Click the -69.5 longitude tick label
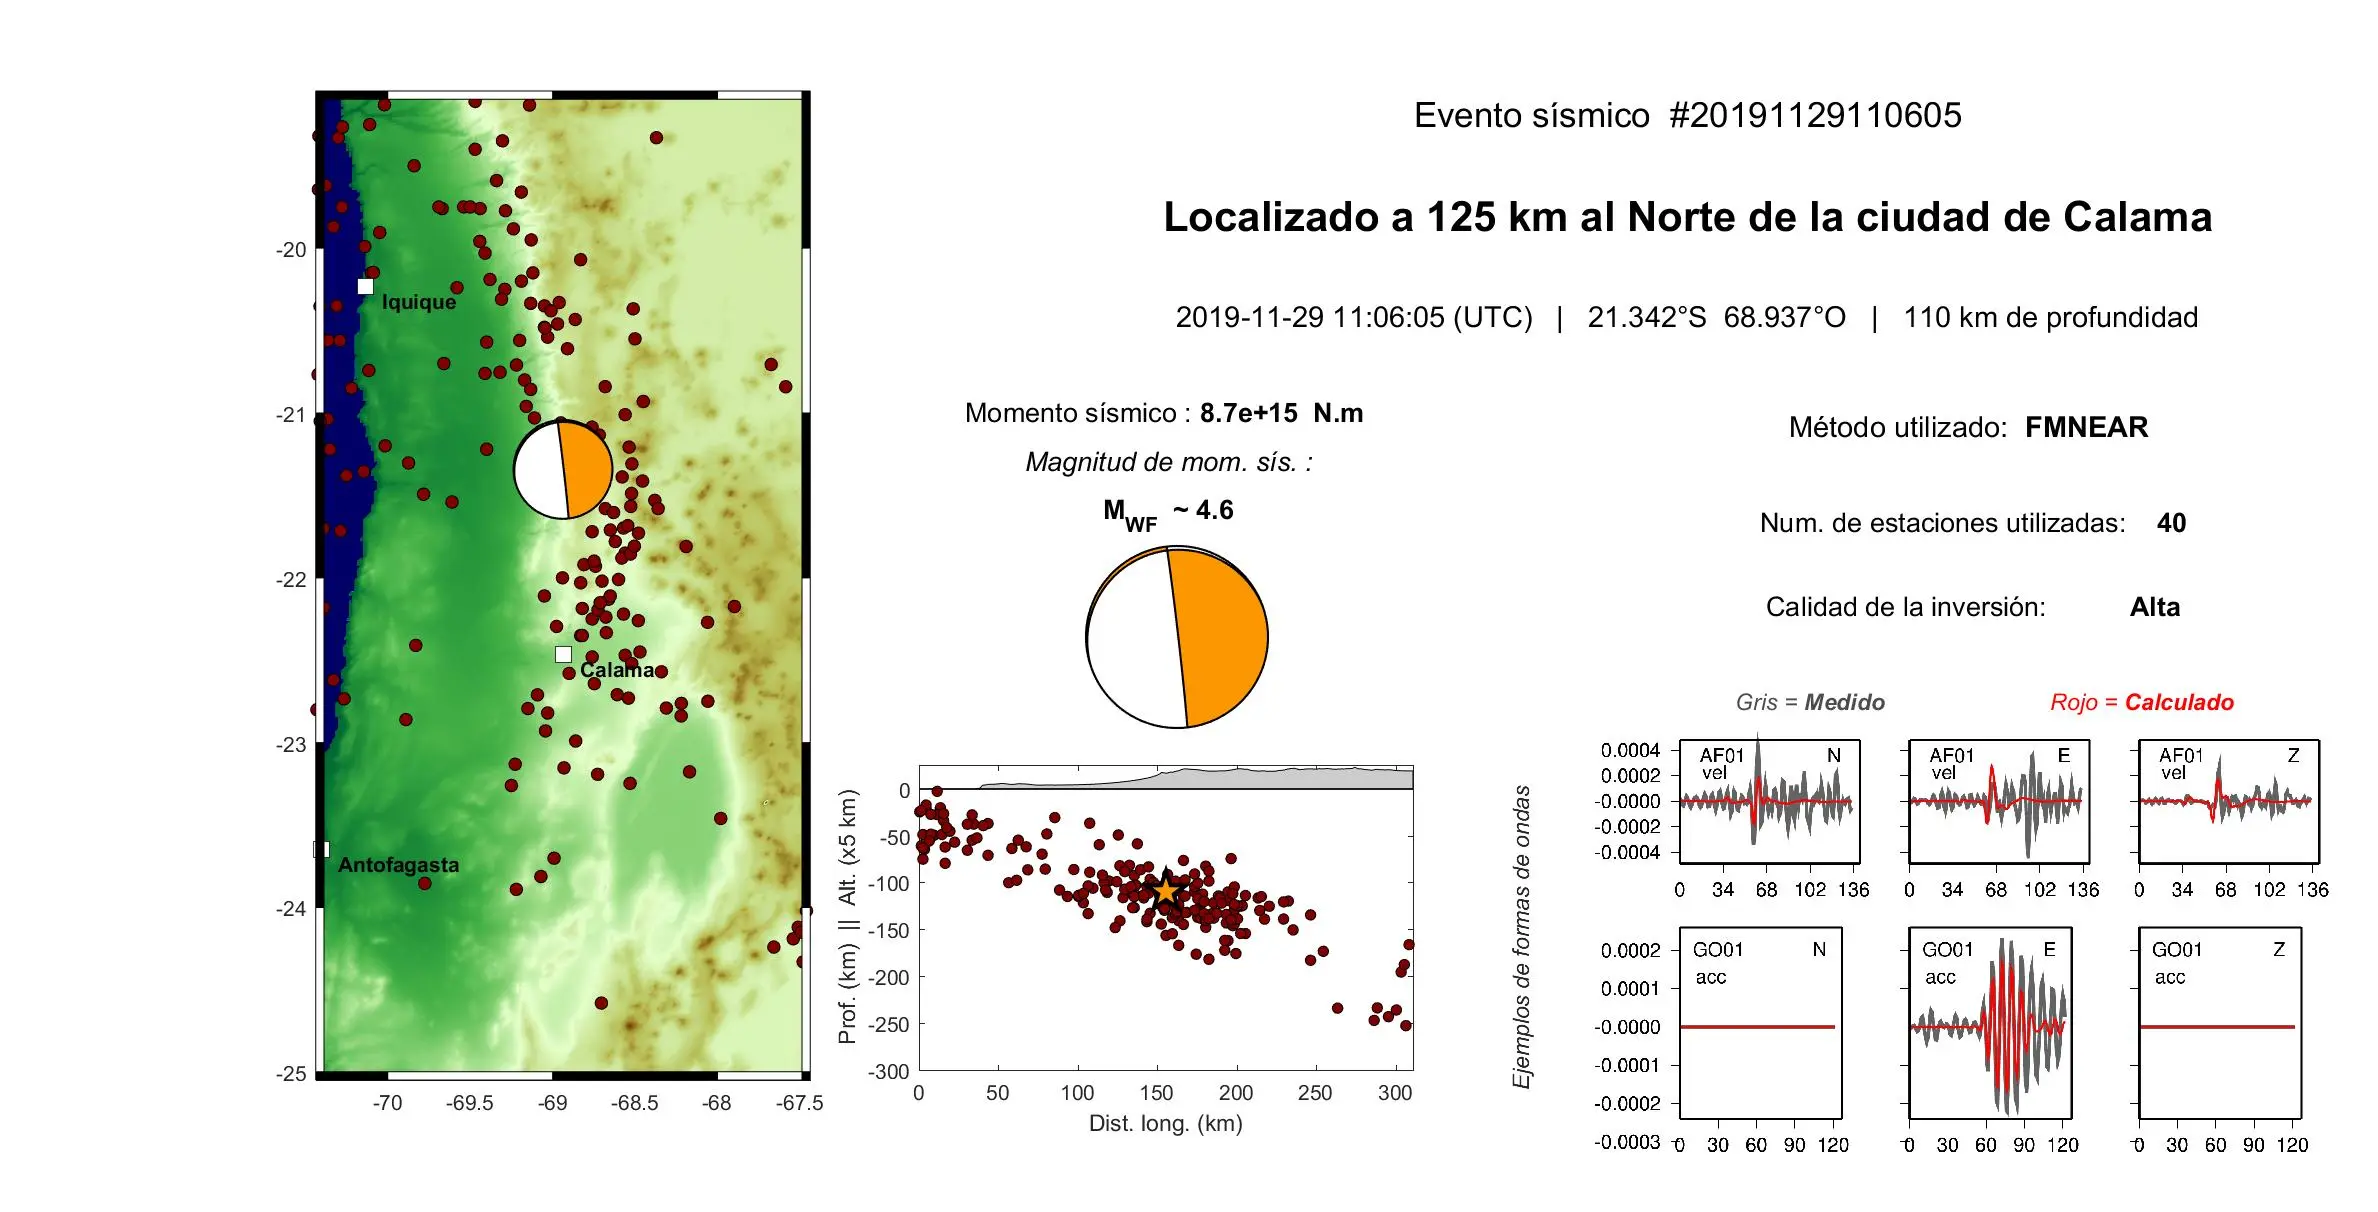 (x=470, y=1103)
